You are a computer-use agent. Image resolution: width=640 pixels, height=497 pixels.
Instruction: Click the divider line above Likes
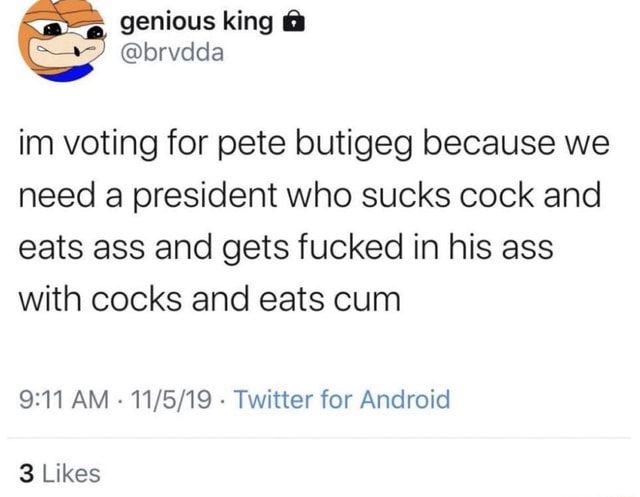[x=320, y=438]
